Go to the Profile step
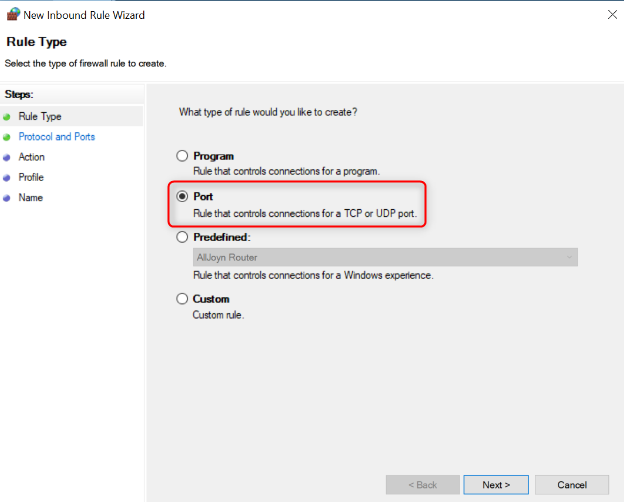The height and width of the screenshot is (502, 624). (31, 177)
